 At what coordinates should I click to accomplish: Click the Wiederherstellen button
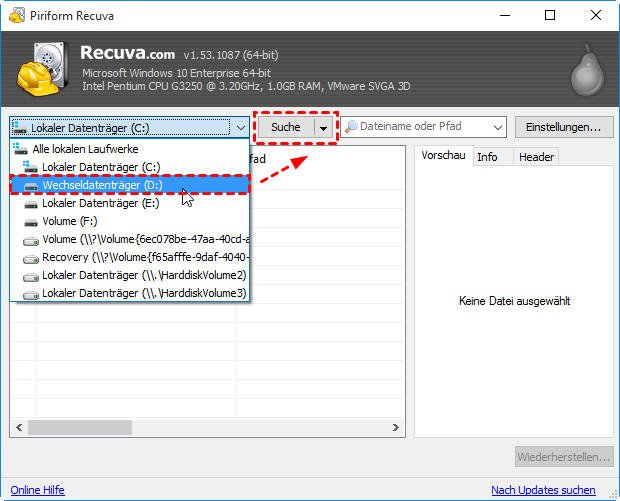[564, 457]
